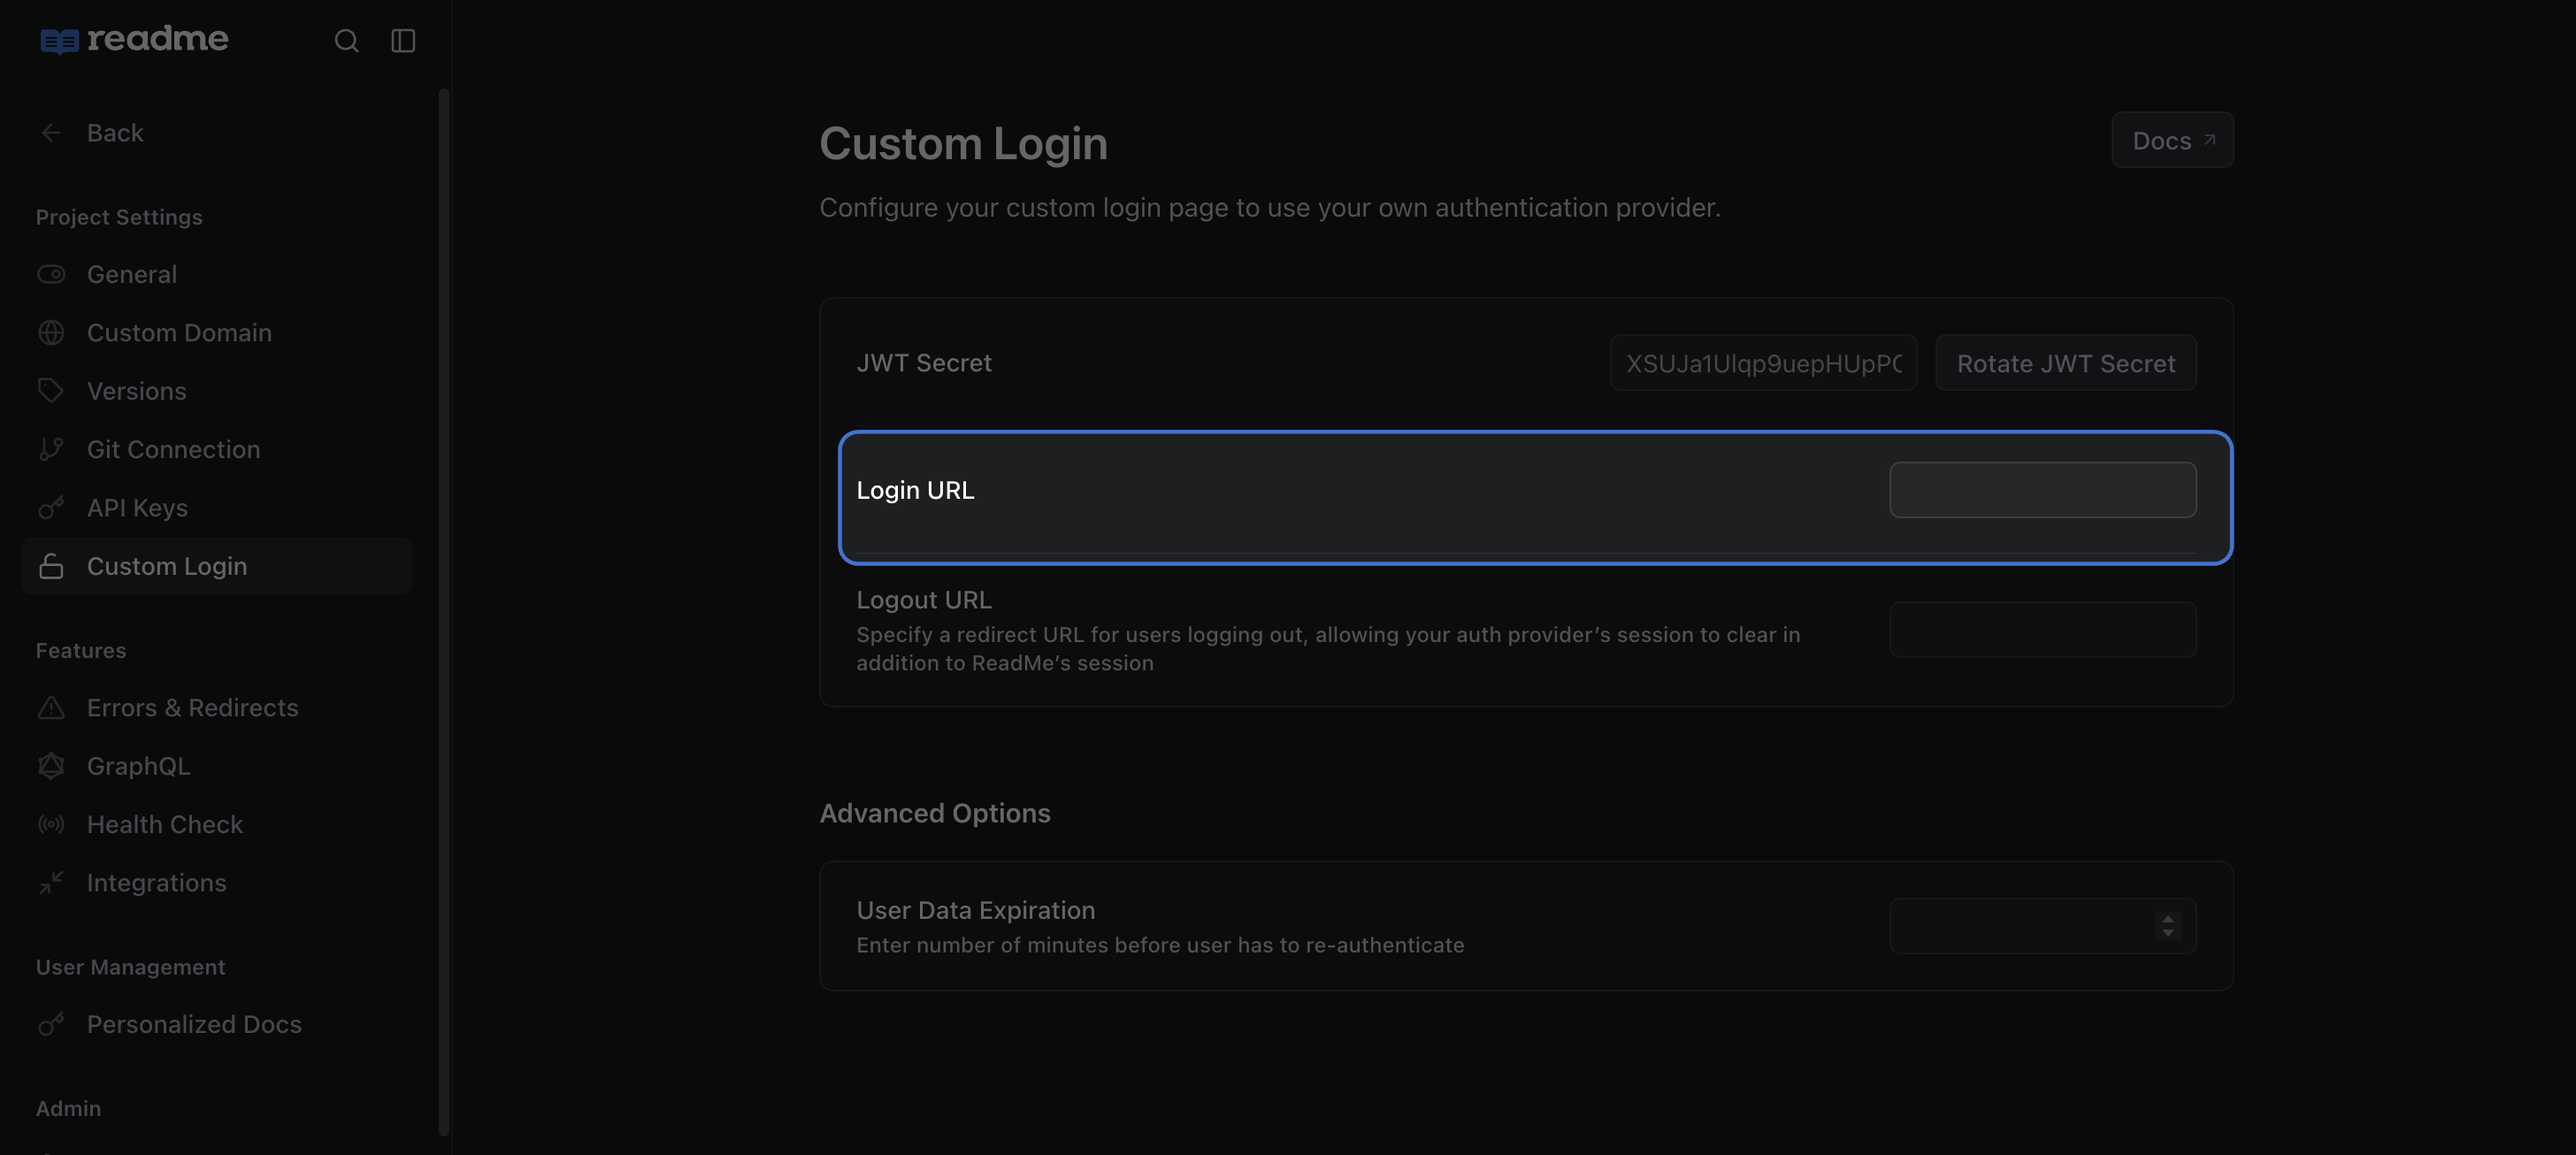Open the Docs link button
2576x1155 pixels.
click(x=2172, y=140)
